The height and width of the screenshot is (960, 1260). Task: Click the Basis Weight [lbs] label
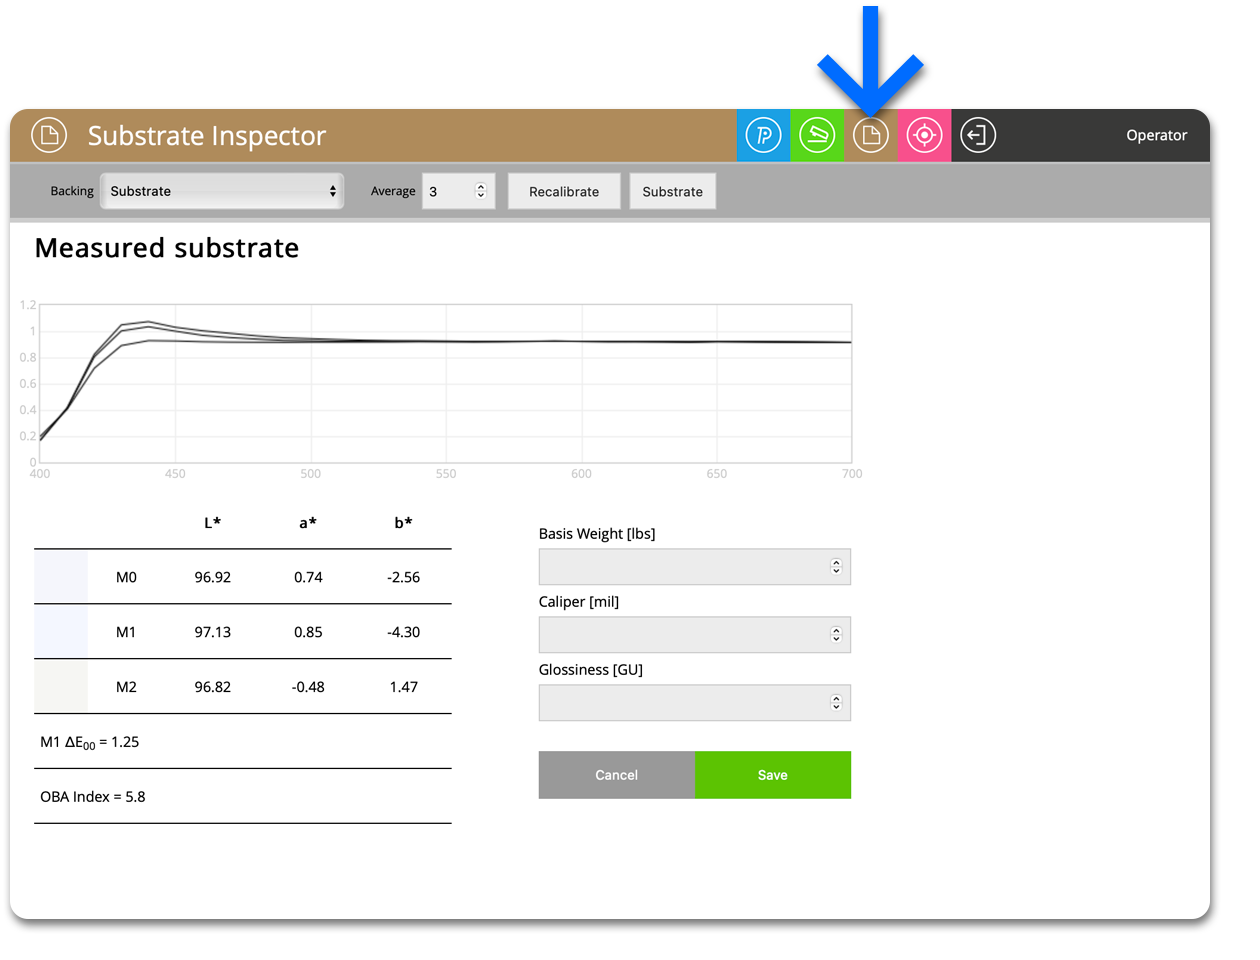coord(597,534)
